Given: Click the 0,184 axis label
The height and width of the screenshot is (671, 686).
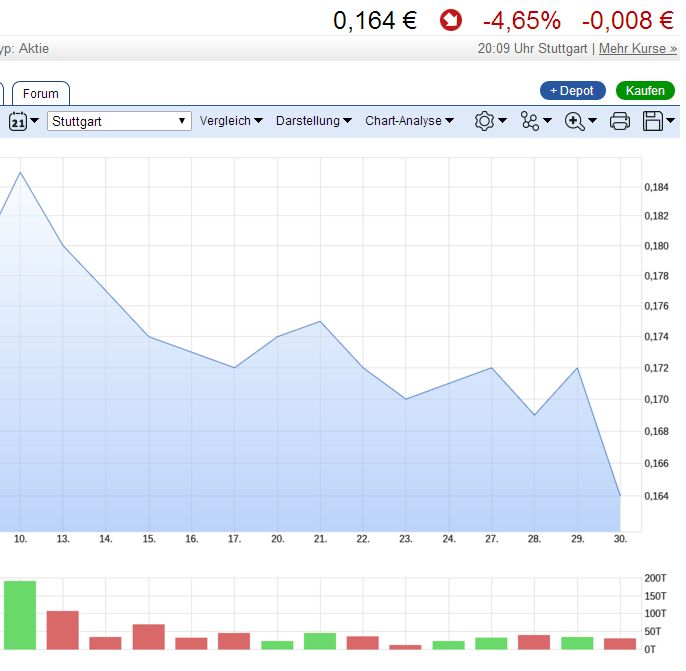Looking at the screenshot, I should coord(656,187).
